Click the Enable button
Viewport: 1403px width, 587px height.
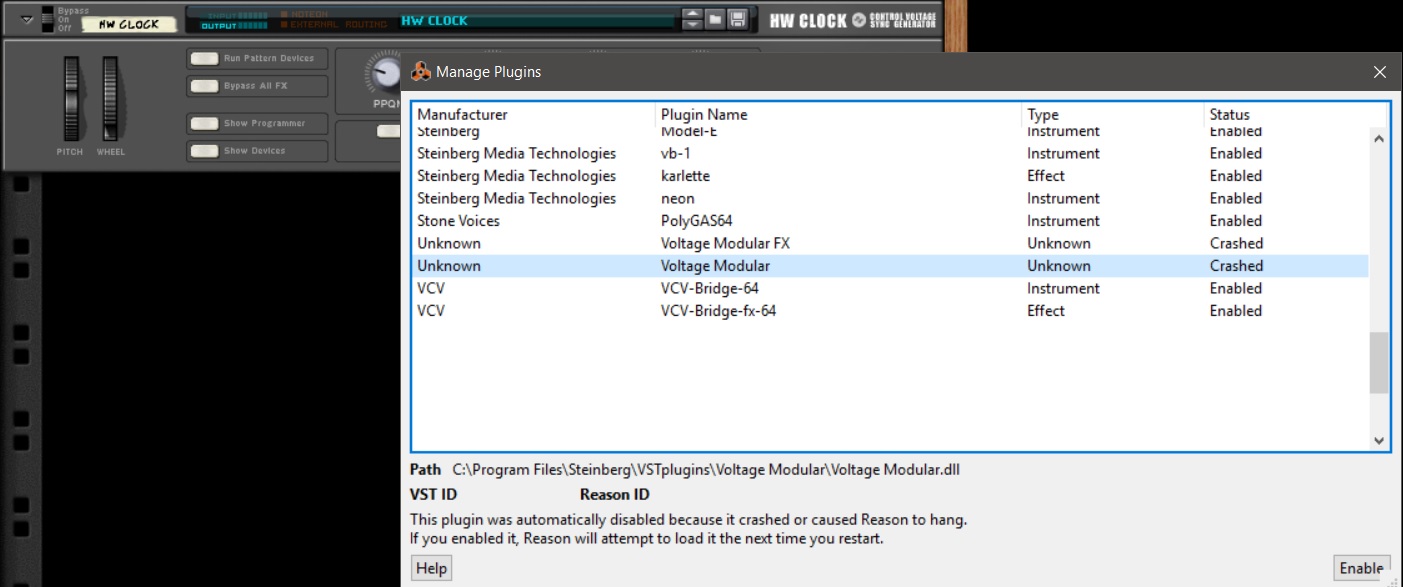click(1361, 568)
